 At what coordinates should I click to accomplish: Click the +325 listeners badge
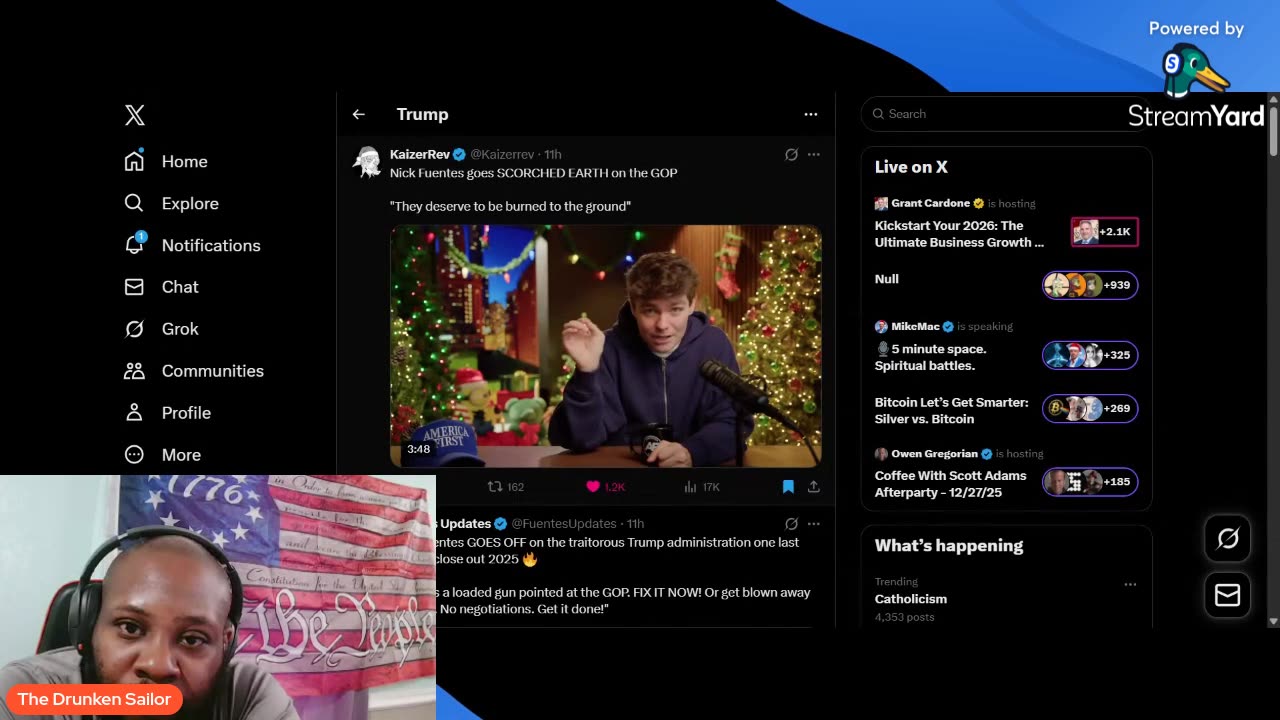tap(1090, 355)
